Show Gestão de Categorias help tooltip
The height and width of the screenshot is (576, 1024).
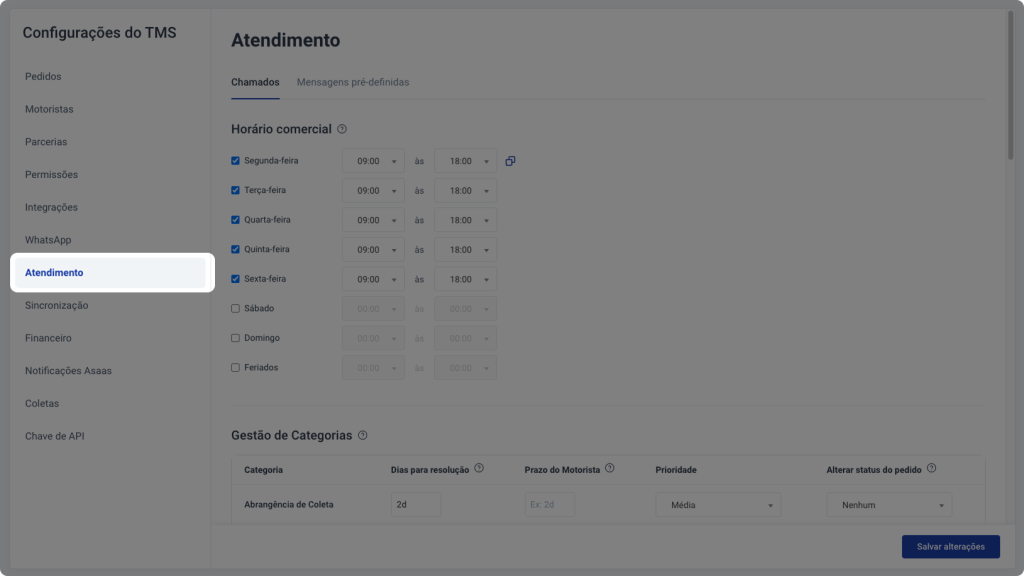362,436
